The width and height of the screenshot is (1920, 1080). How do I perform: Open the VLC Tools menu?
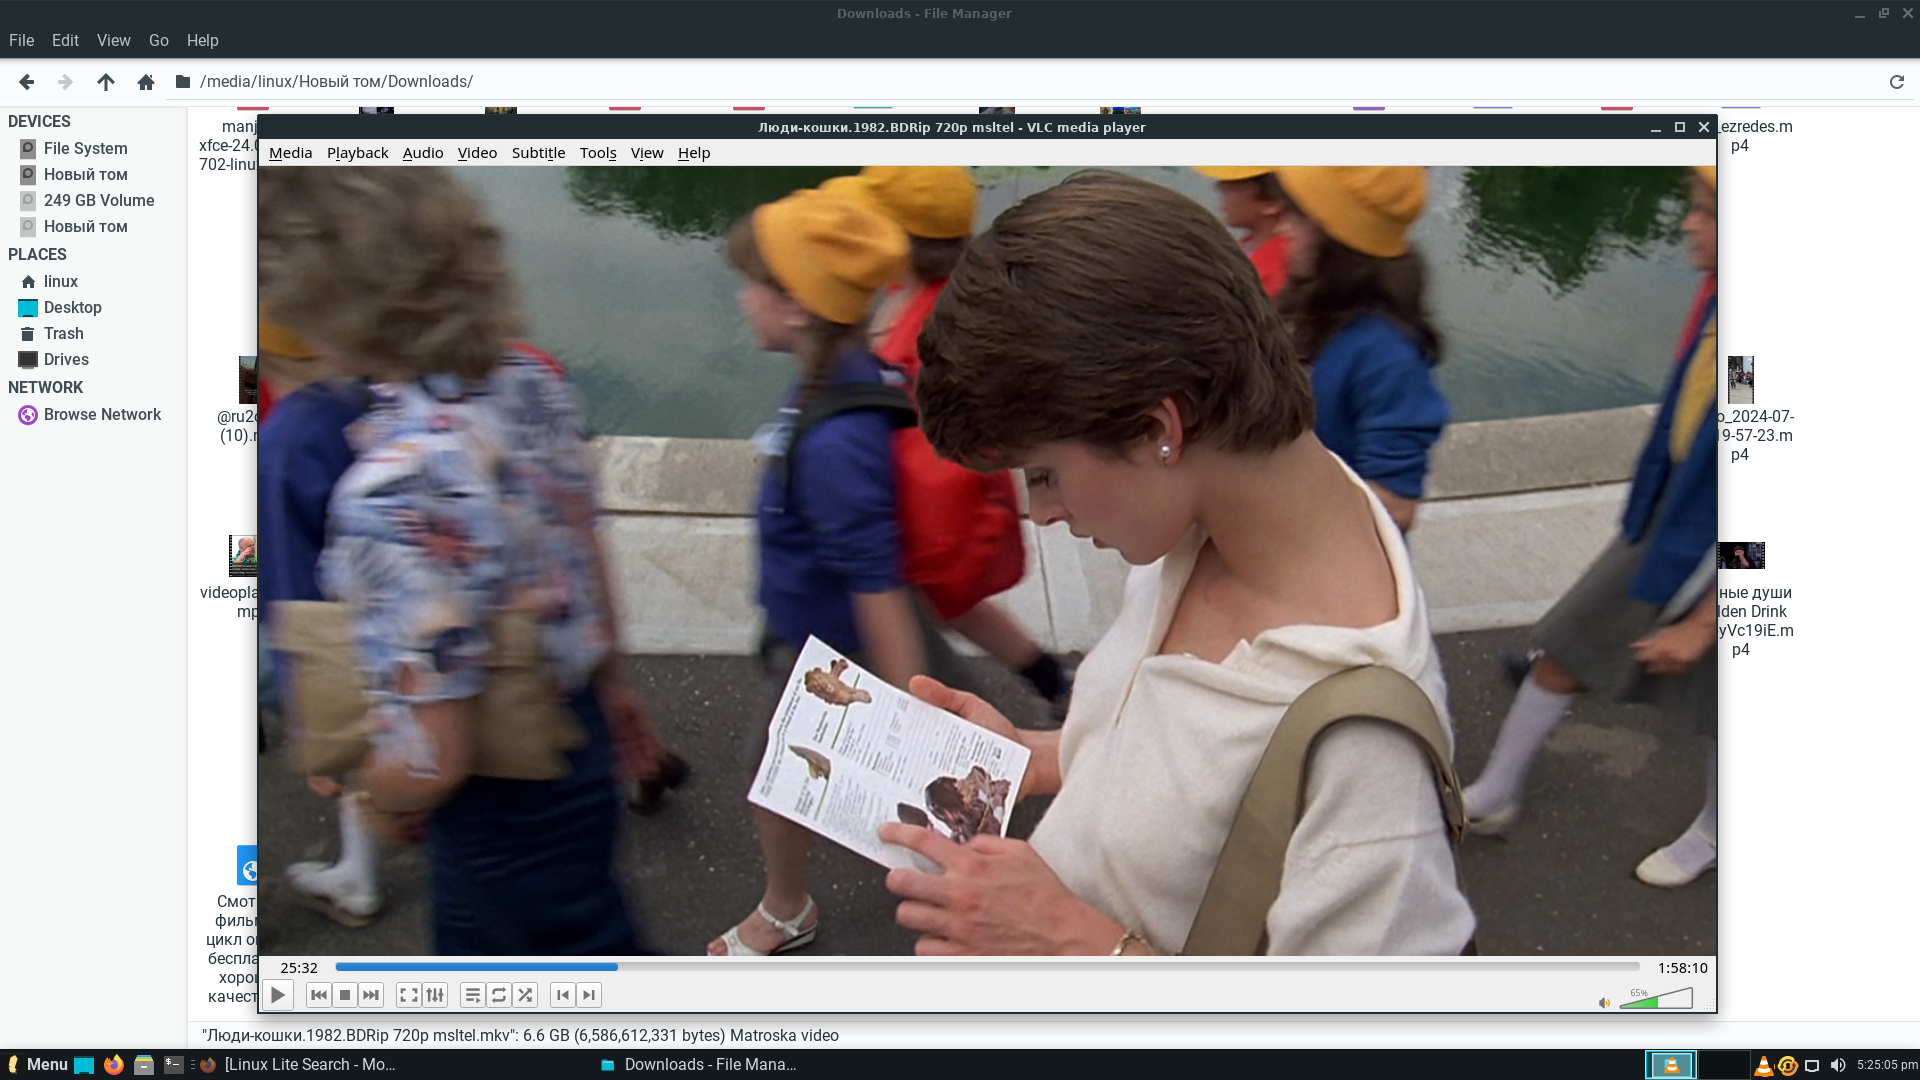pos(598,153)
